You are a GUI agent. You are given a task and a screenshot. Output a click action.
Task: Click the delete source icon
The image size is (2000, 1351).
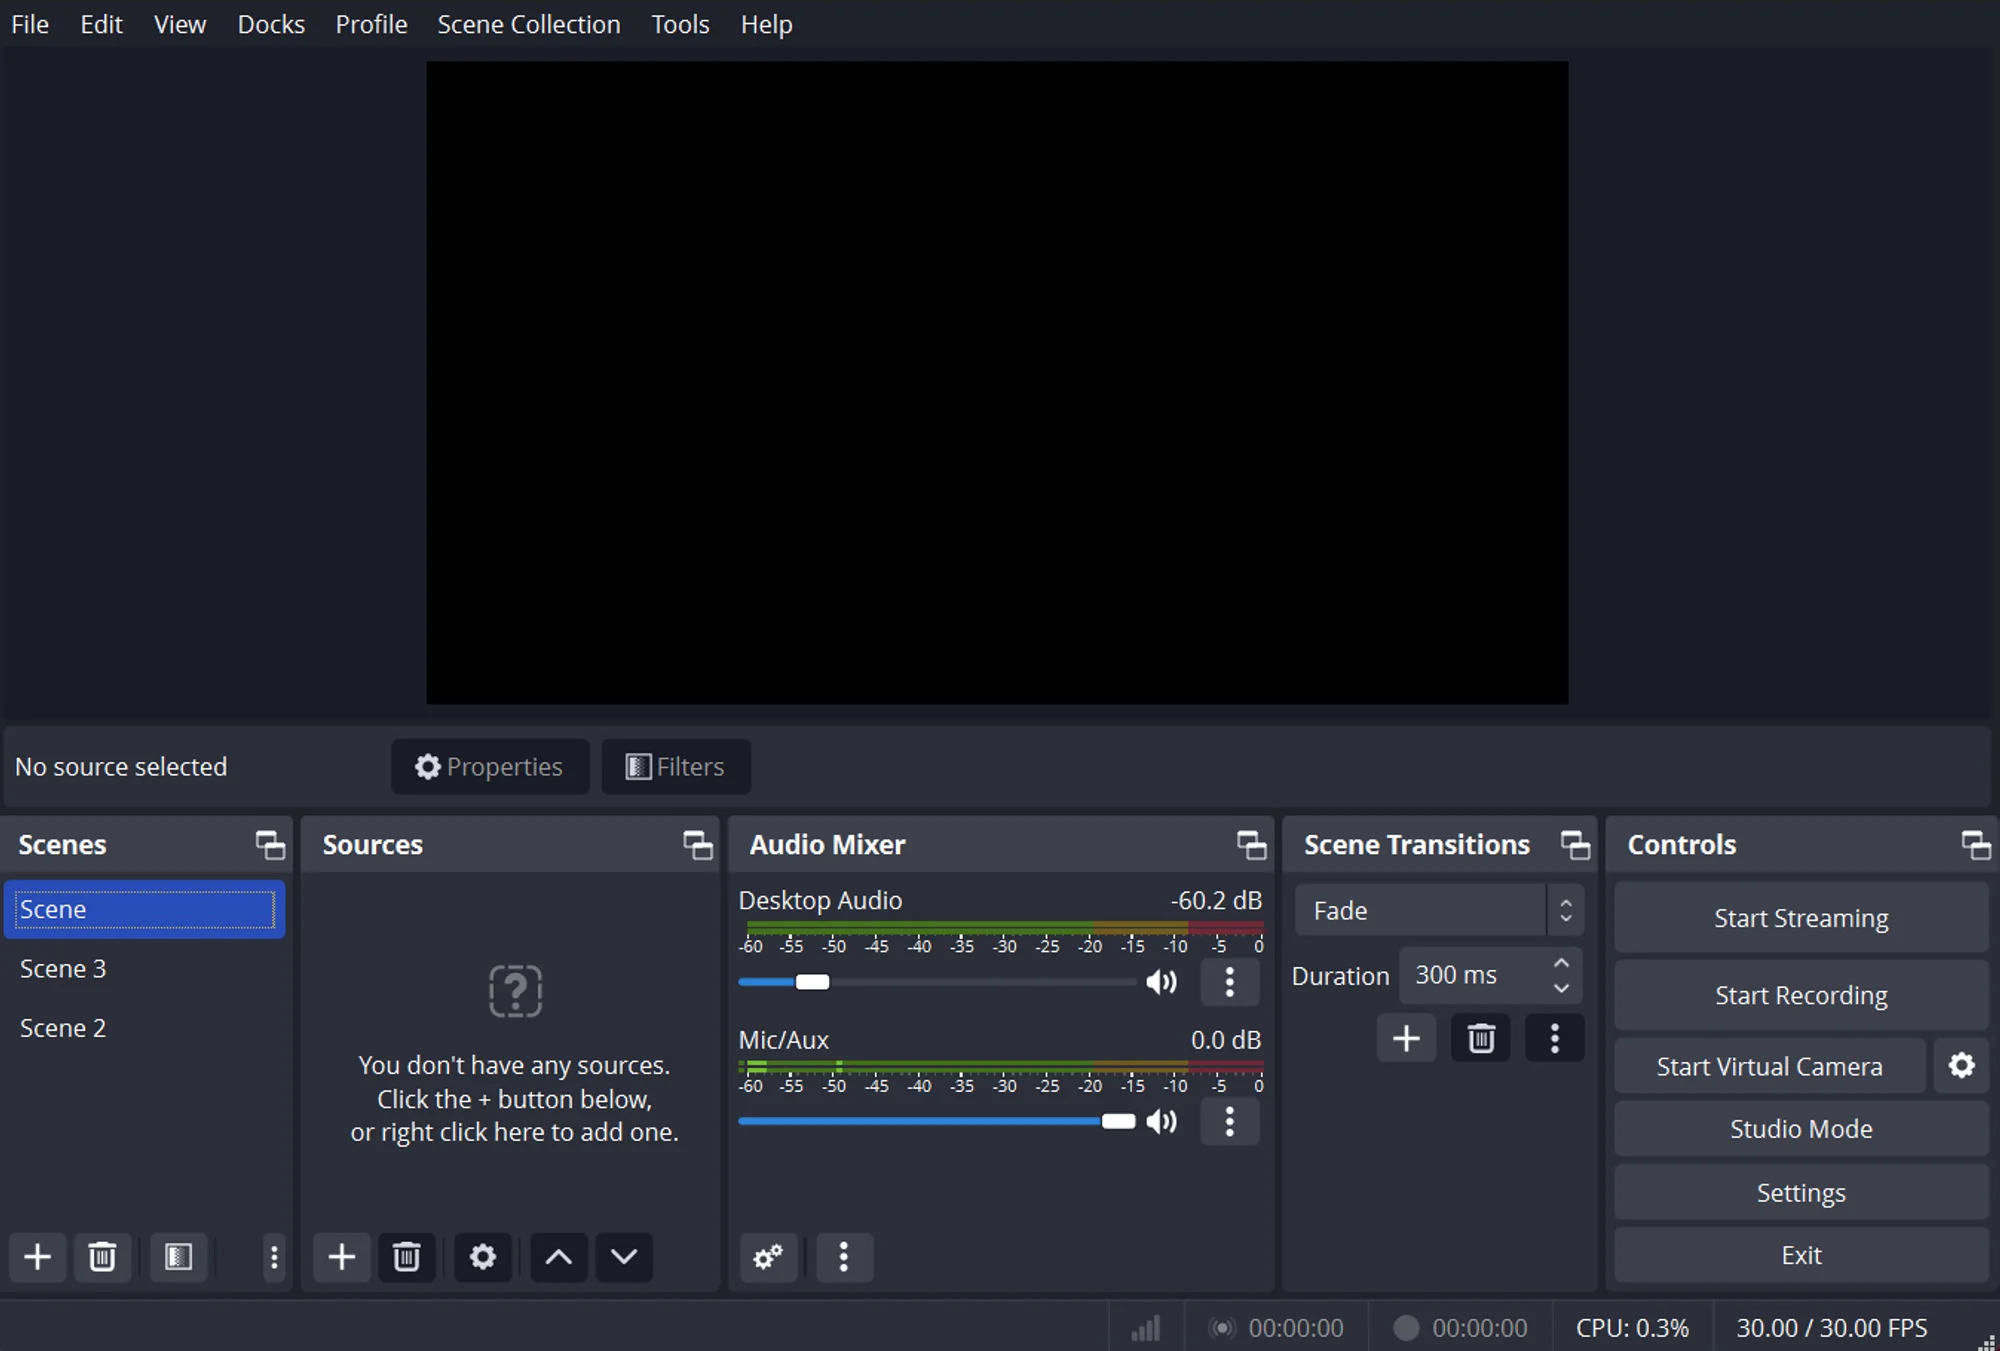(407, 1256)
